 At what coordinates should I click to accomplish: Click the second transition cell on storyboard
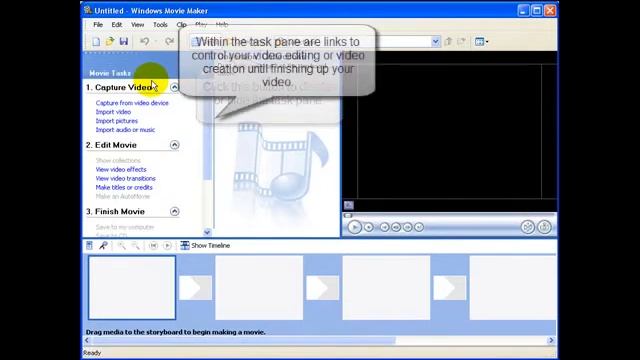[322, 288]
